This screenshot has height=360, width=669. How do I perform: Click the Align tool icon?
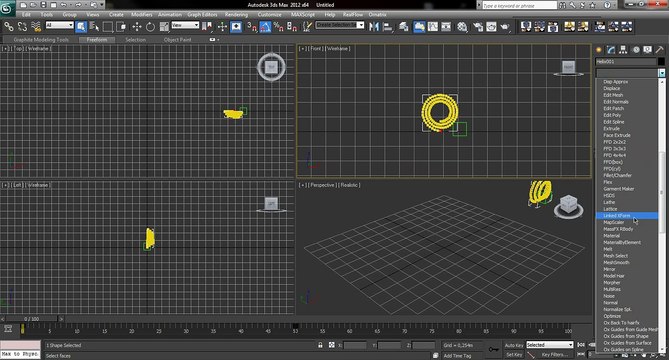[388, 27]
